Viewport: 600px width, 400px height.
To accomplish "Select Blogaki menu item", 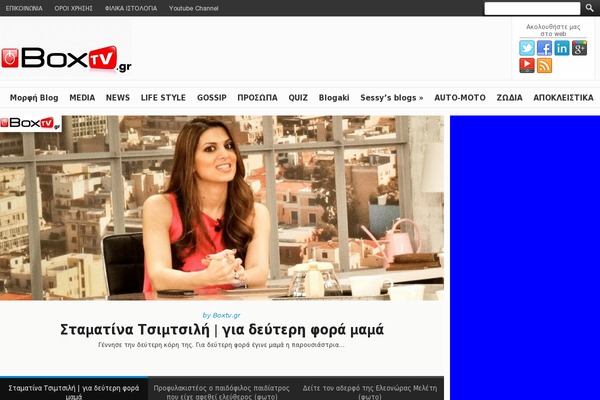I will click(x=334, y=98).
